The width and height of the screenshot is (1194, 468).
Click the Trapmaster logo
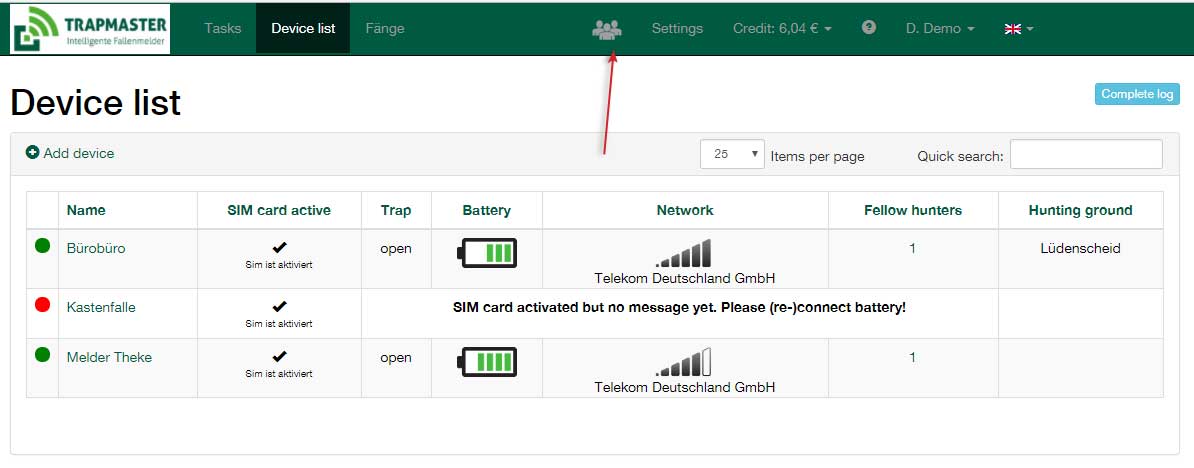pyautogui.click(x=90, y=29)
